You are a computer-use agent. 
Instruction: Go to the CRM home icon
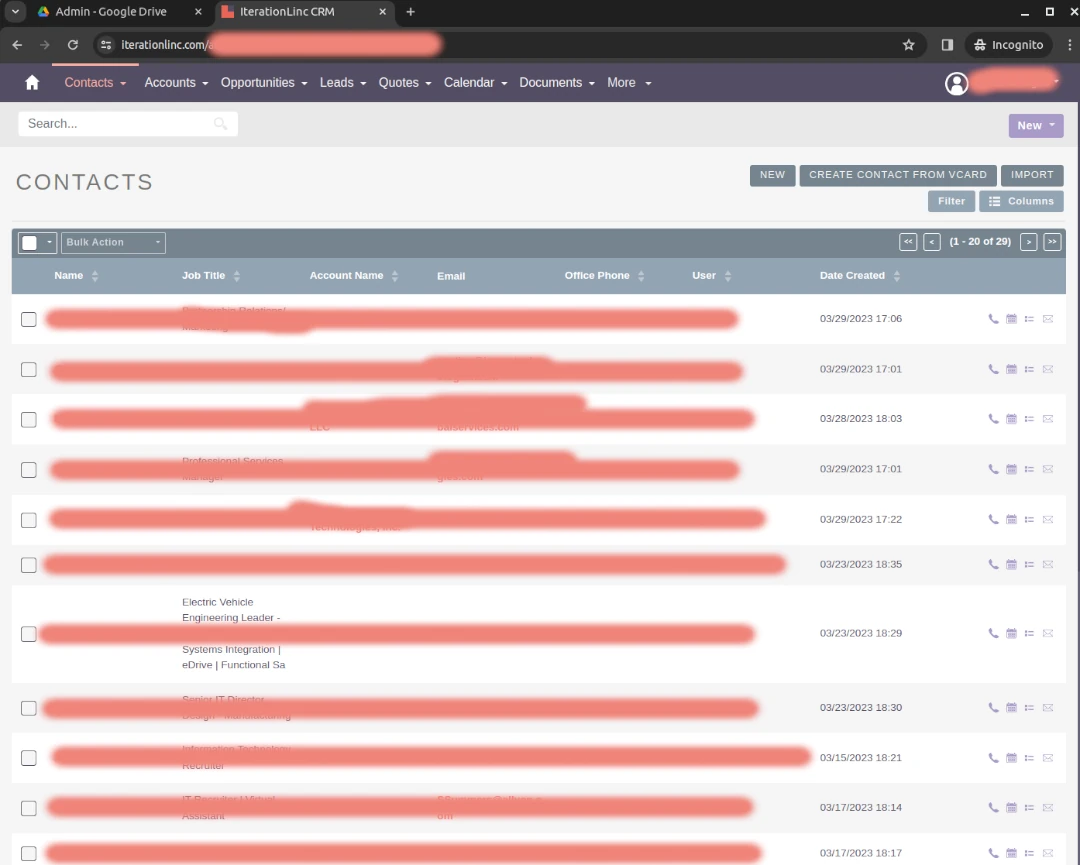[x=32, y=83]
